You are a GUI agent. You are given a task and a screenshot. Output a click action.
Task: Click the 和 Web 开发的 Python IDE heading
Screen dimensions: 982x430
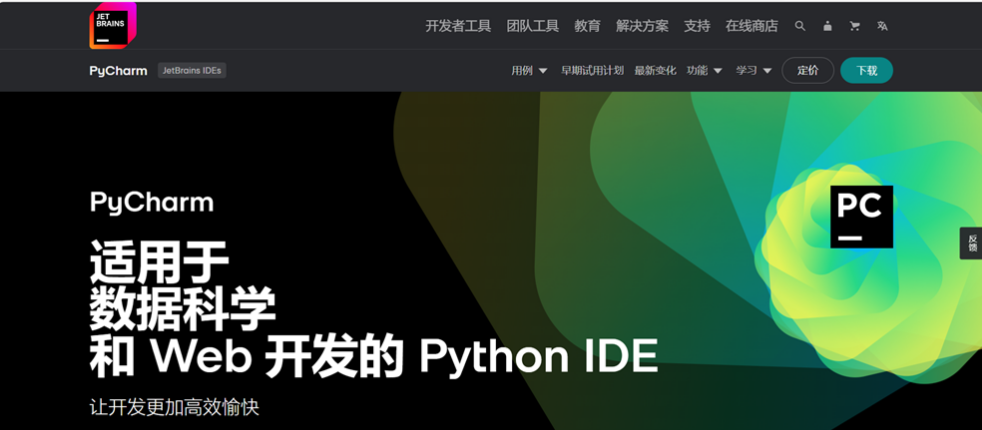tap(374, 357)
